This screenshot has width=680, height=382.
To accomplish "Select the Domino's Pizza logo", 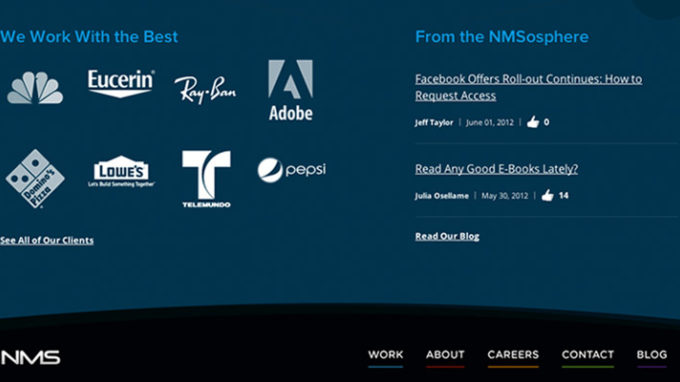I will [x=35, y=179].
